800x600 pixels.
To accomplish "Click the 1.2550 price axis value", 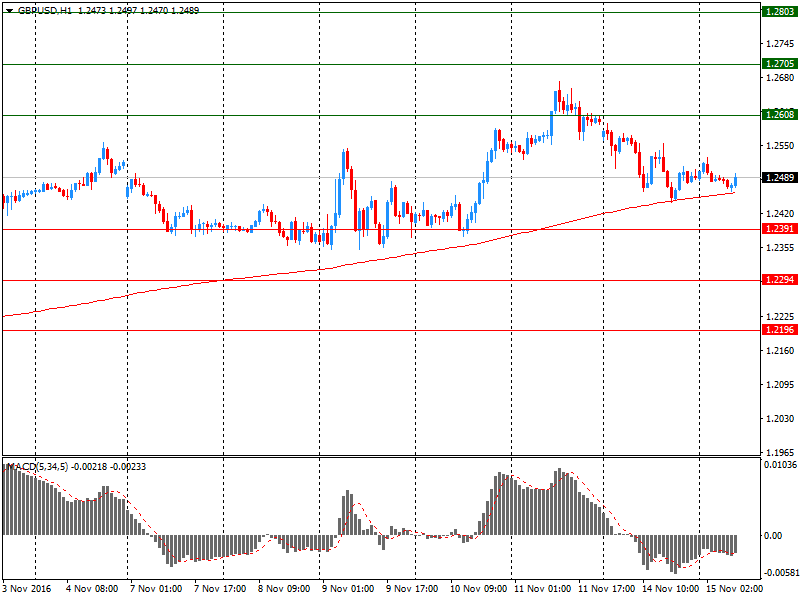I will click(780, 146).
